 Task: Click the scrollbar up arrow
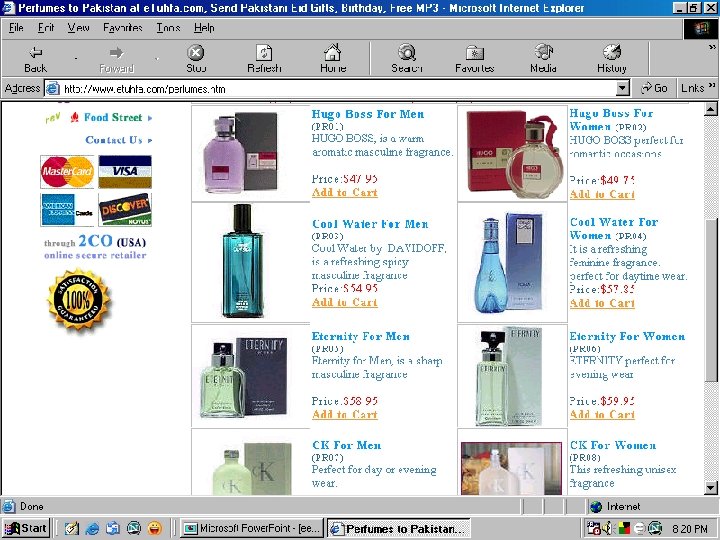[711, 109]
